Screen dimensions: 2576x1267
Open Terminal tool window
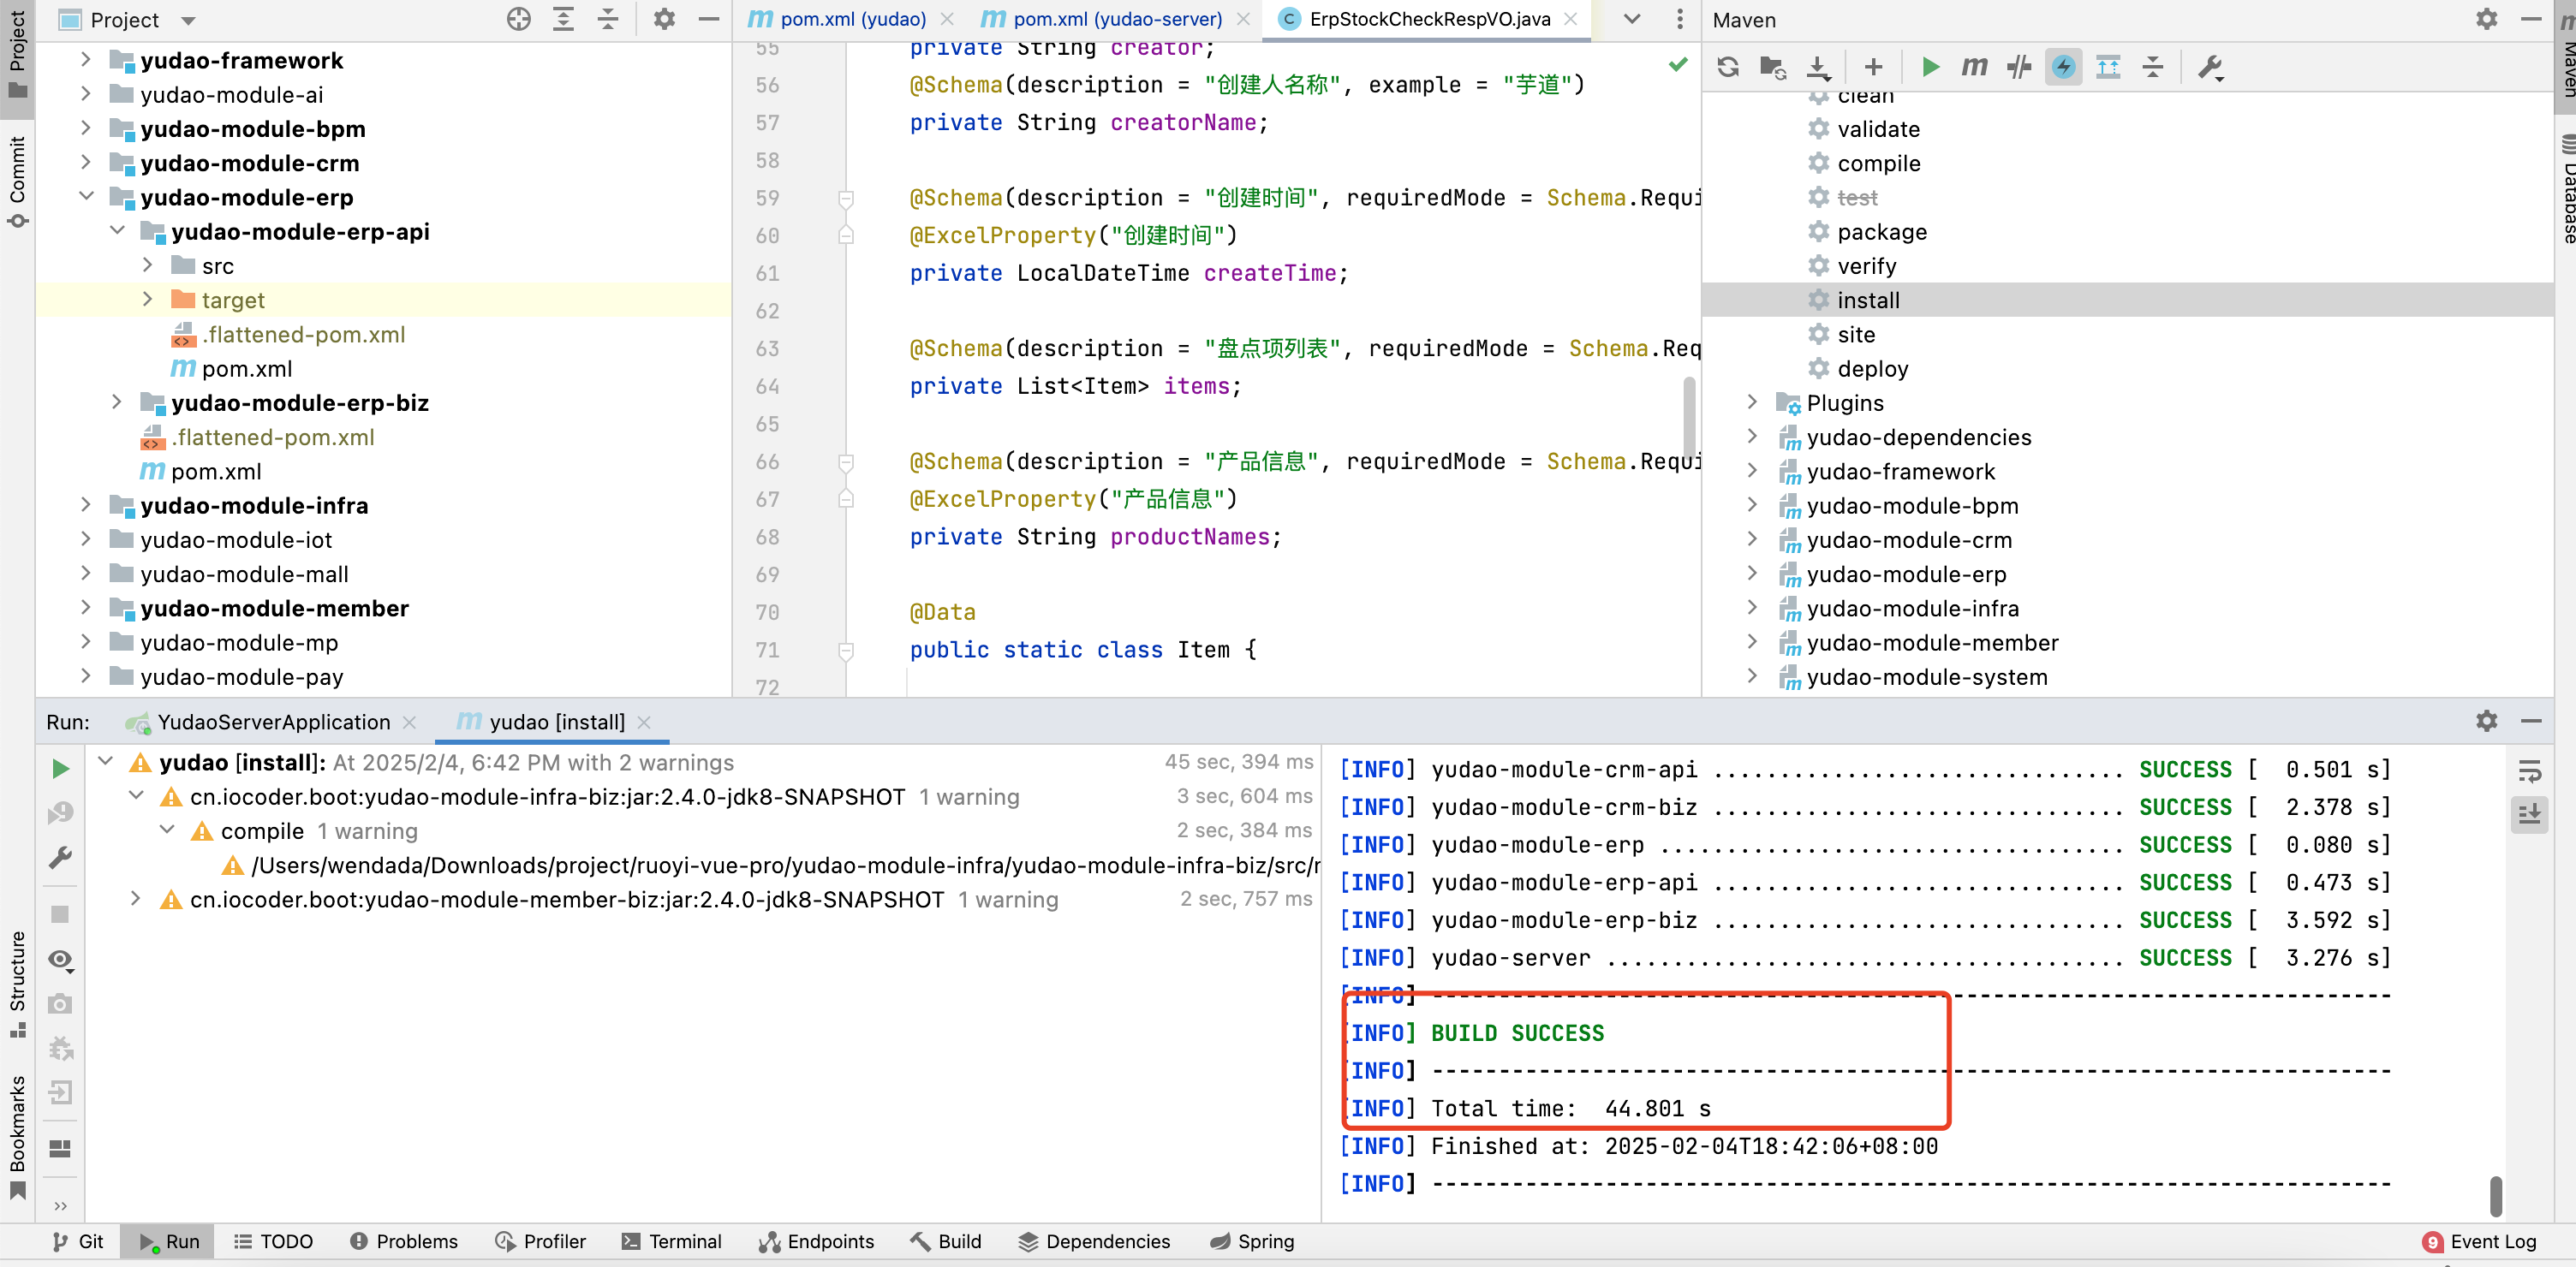click(x=671, y=1241)
